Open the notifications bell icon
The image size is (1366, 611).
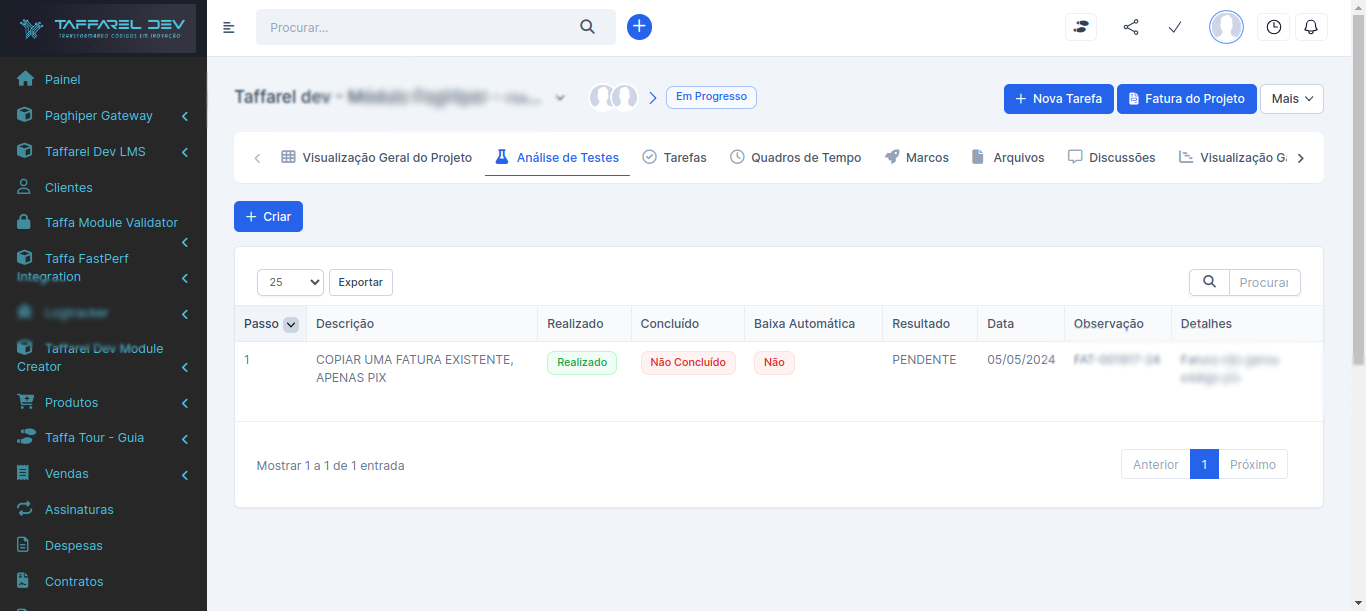click(1311, 28)
